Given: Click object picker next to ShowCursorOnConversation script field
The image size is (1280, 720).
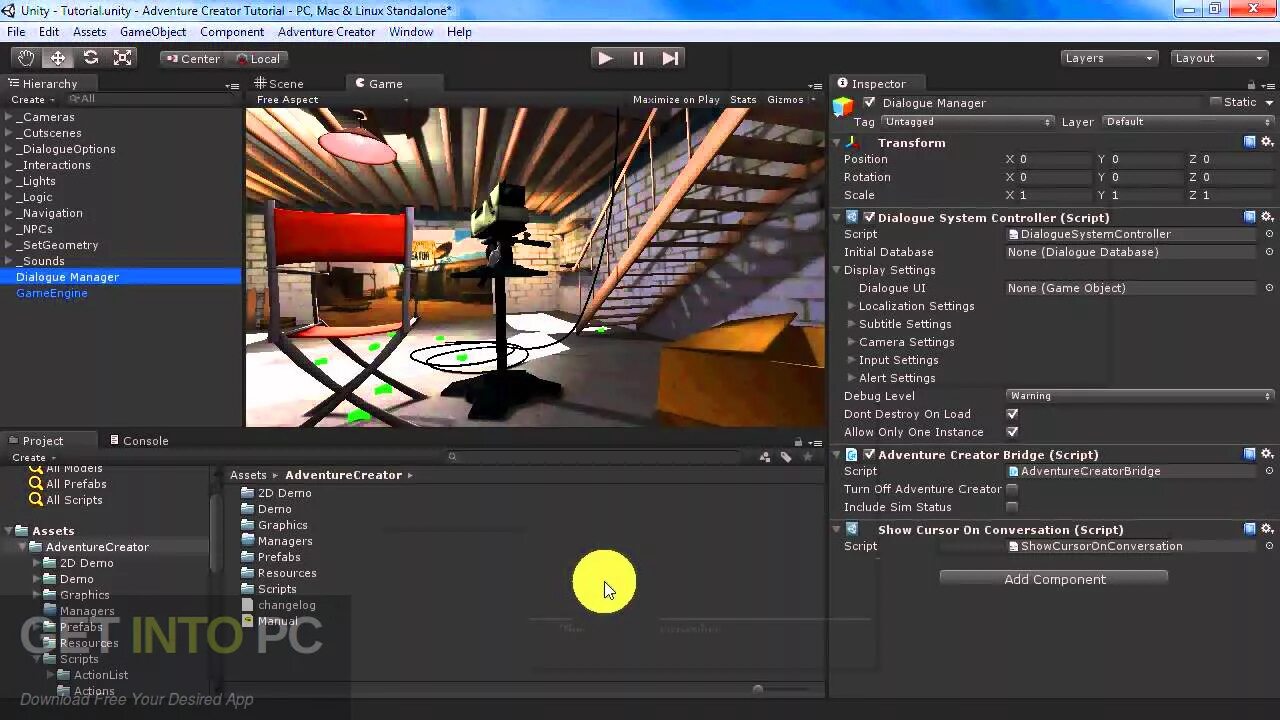Looking at the screenshot, I should tap(1269, 546).
